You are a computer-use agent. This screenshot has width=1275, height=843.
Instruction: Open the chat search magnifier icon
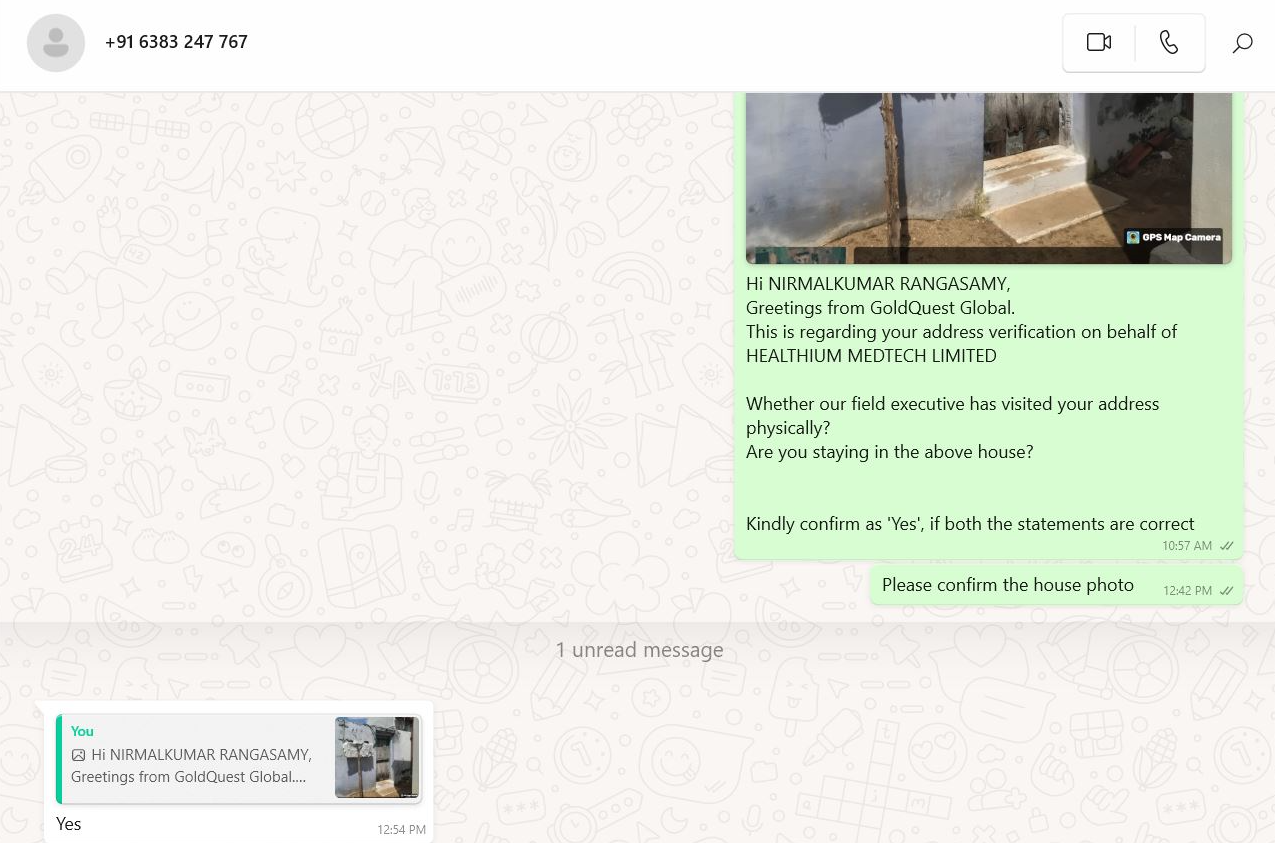(x=1242, y=43)
